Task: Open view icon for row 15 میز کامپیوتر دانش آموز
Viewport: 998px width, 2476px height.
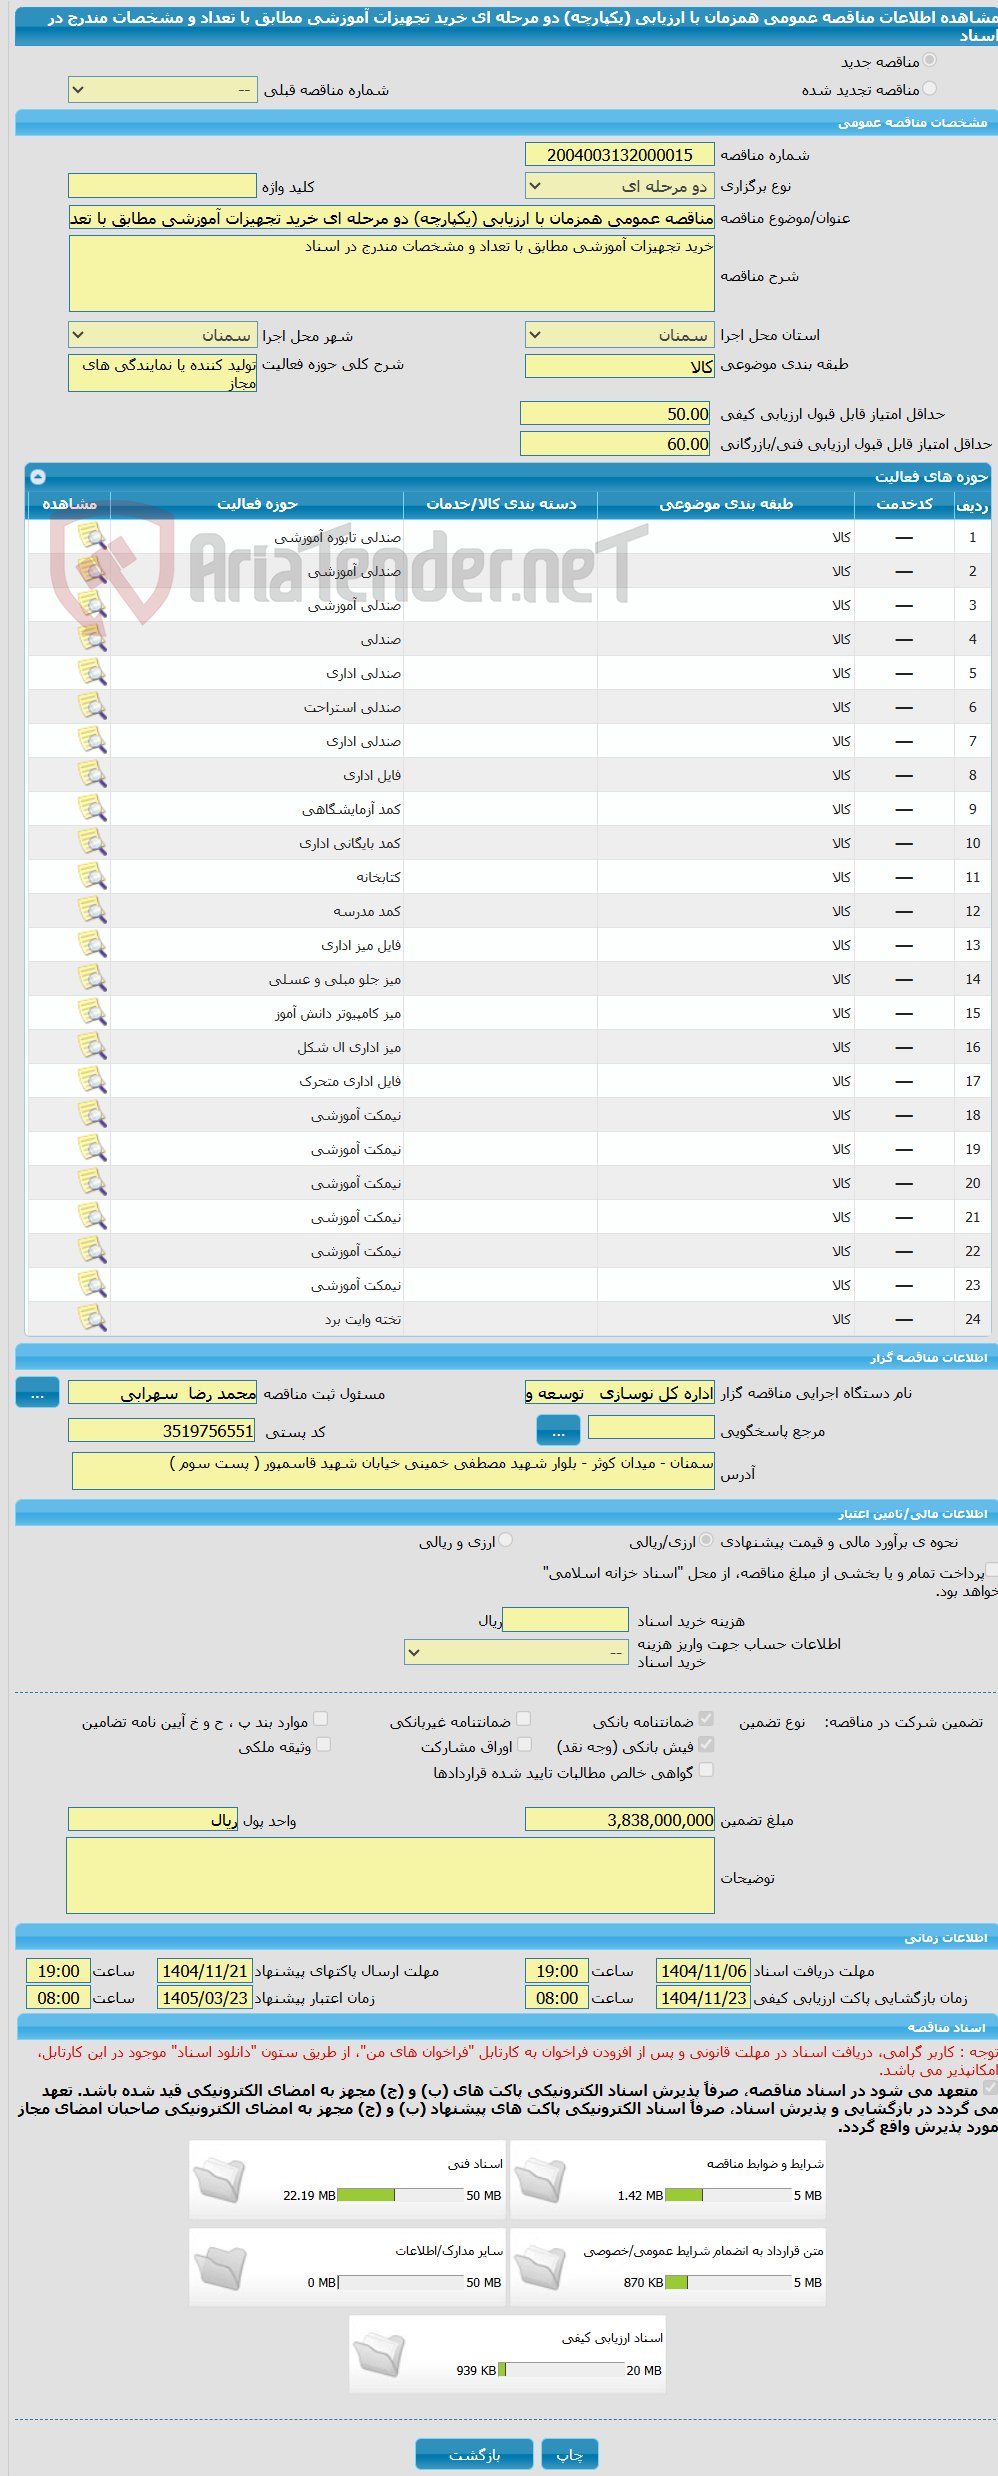Action: point(92,1013)
